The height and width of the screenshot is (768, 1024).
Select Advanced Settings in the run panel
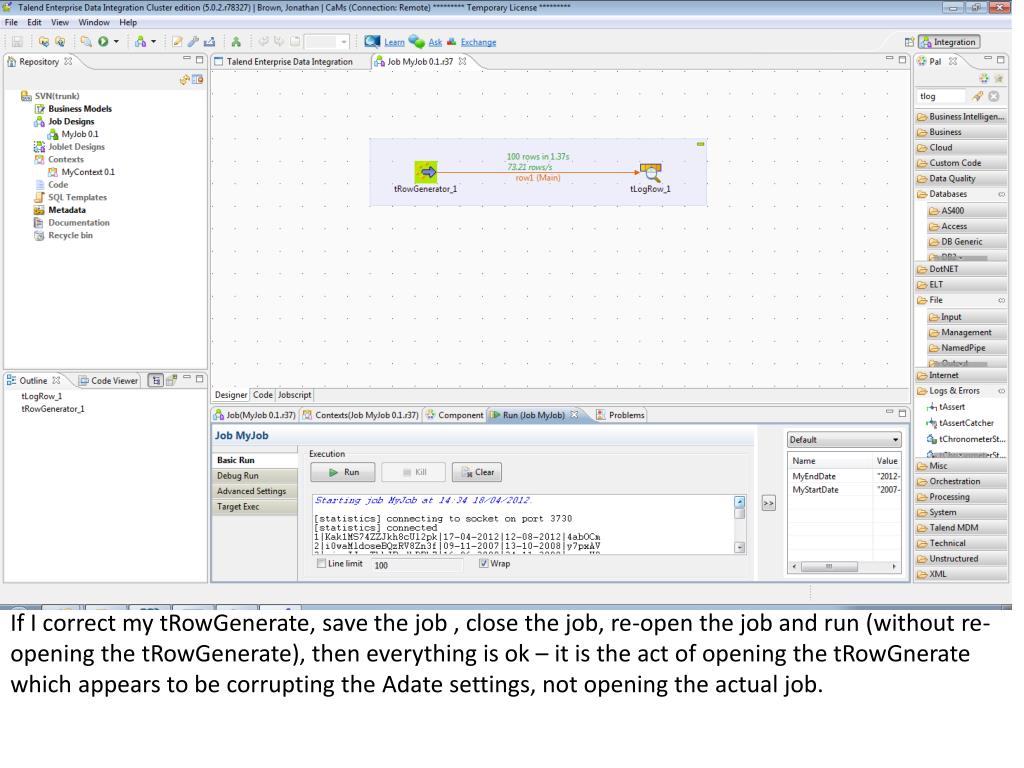point(255,492)
